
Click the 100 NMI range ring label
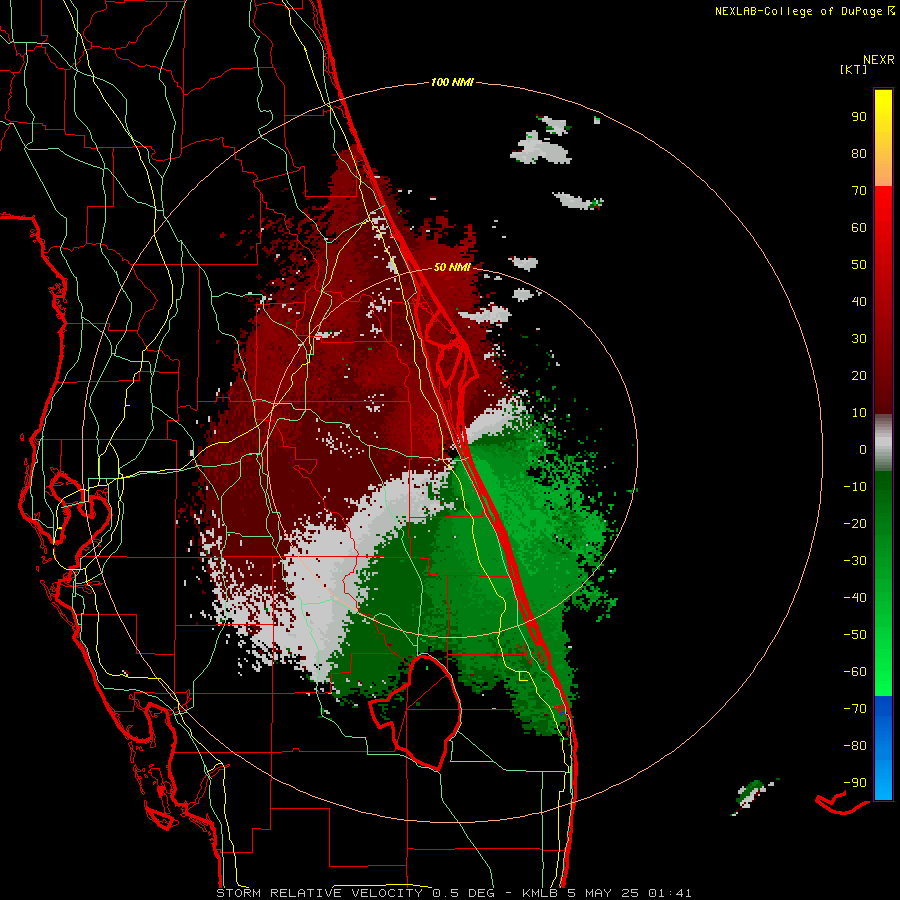tap(452, 83)
